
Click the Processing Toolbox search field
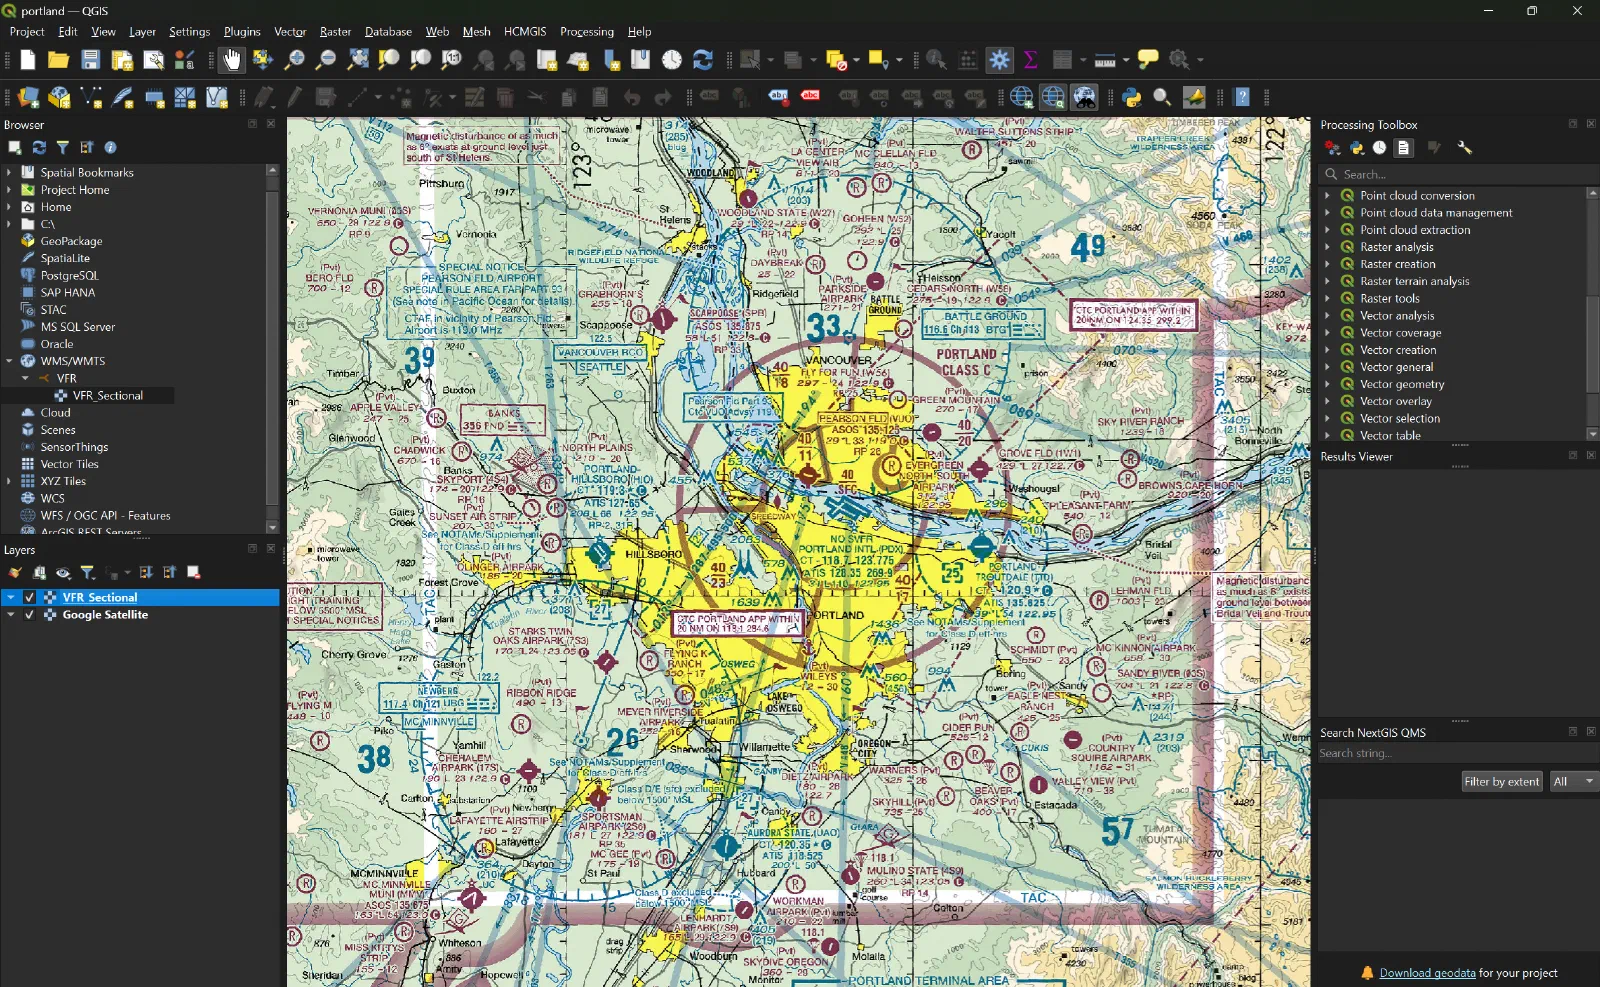click(1458, 174)
